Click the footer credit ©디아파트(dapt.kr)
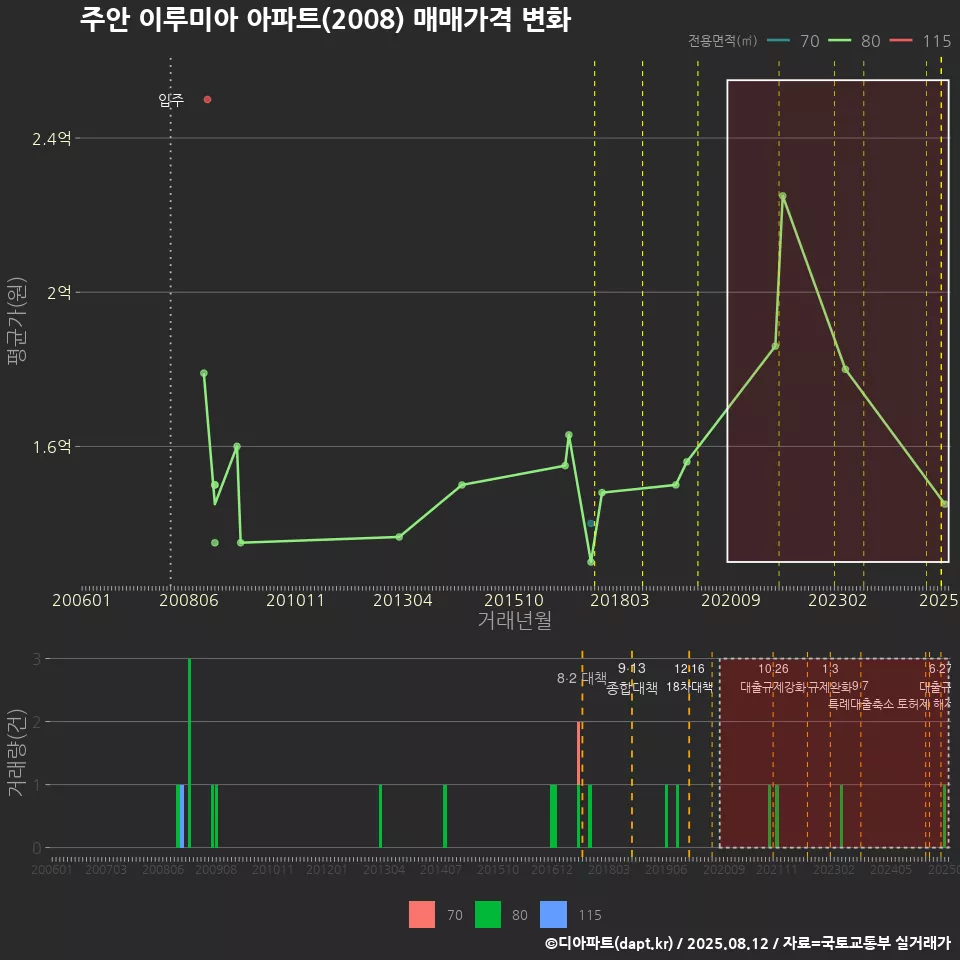This screenshot has width=960, height=960. [609, 943]
